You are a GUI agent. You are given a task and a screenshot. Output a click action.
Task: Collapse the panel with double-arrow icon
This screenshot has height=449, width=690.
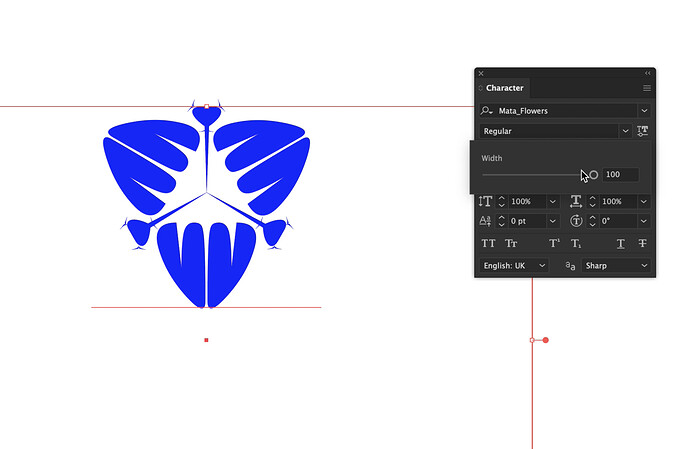[x=648, y=73]
